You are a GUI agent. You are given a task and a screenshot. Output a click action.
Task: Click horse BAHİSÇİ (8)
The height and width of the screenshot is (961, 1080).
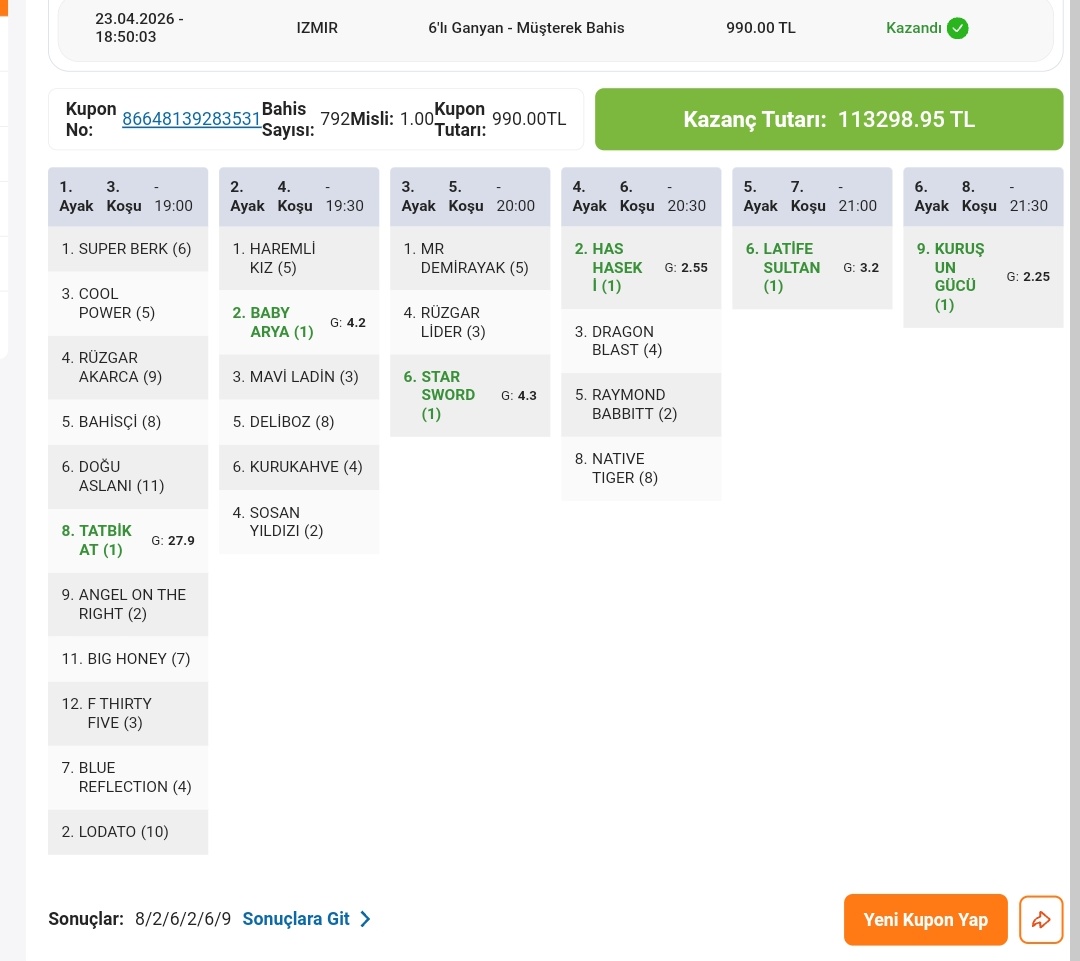tap(128, 422)
